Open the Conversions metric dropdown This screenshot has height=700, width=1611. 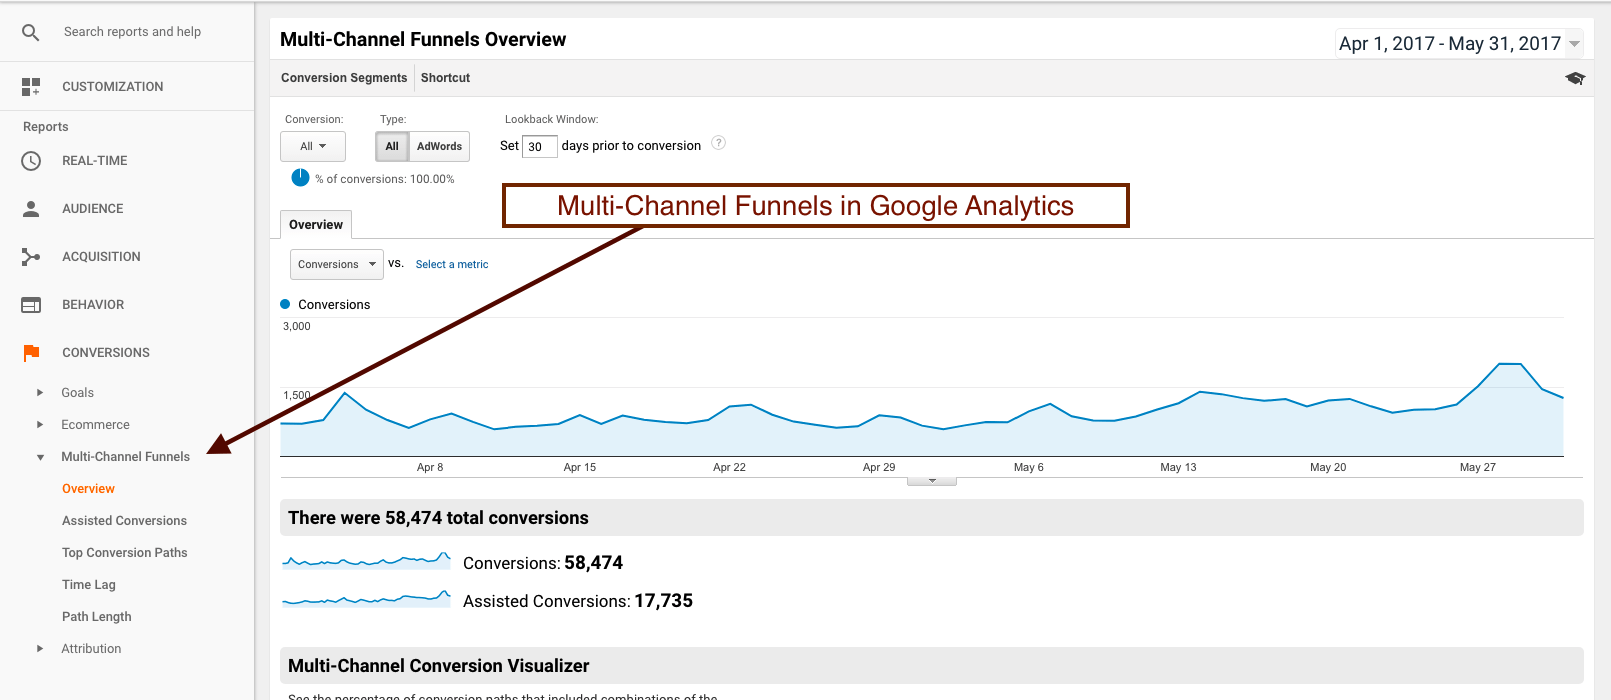(x=337, y=264)
